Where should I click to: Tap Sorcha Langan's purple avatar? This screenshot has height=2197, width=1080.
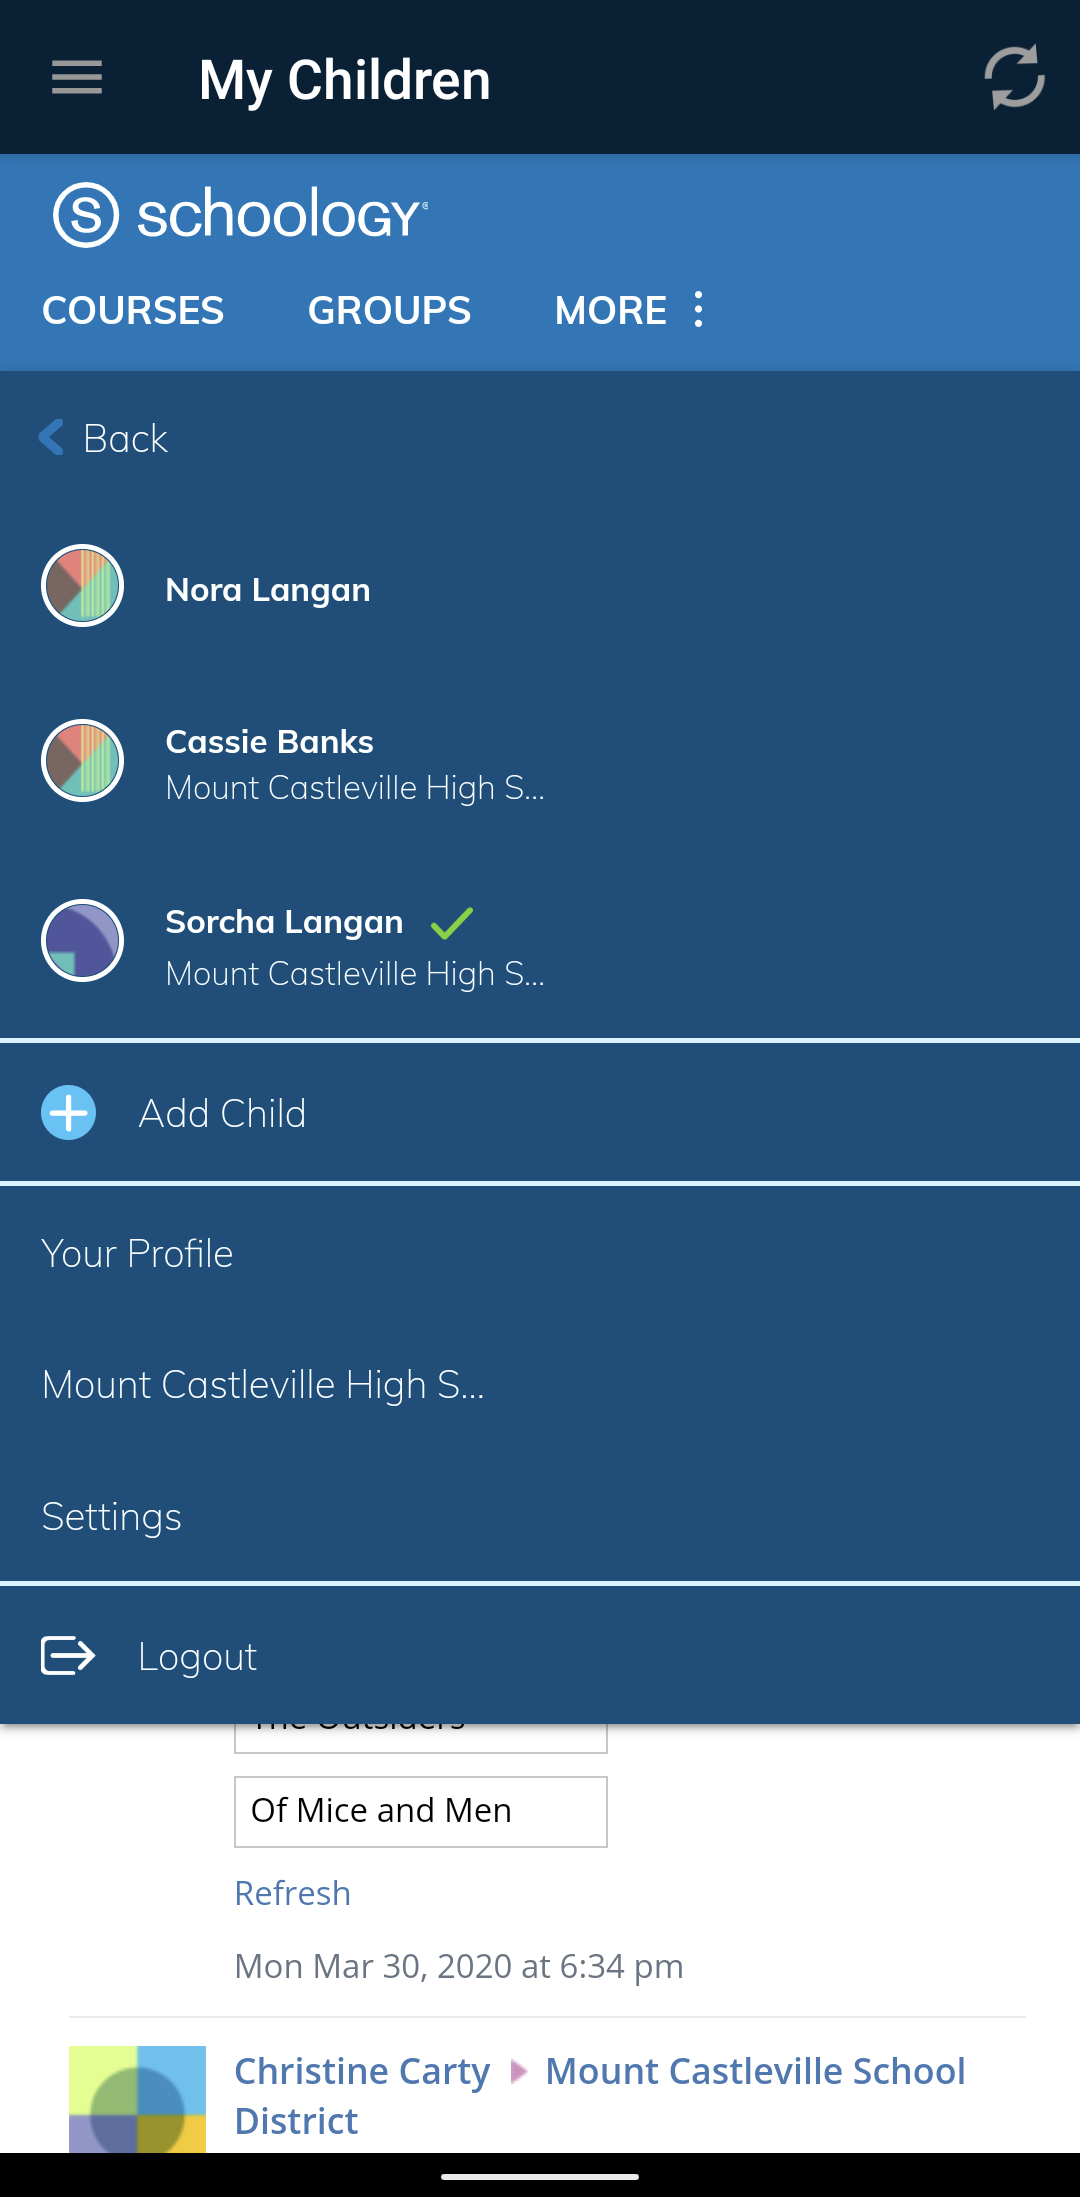coord(83,941)
